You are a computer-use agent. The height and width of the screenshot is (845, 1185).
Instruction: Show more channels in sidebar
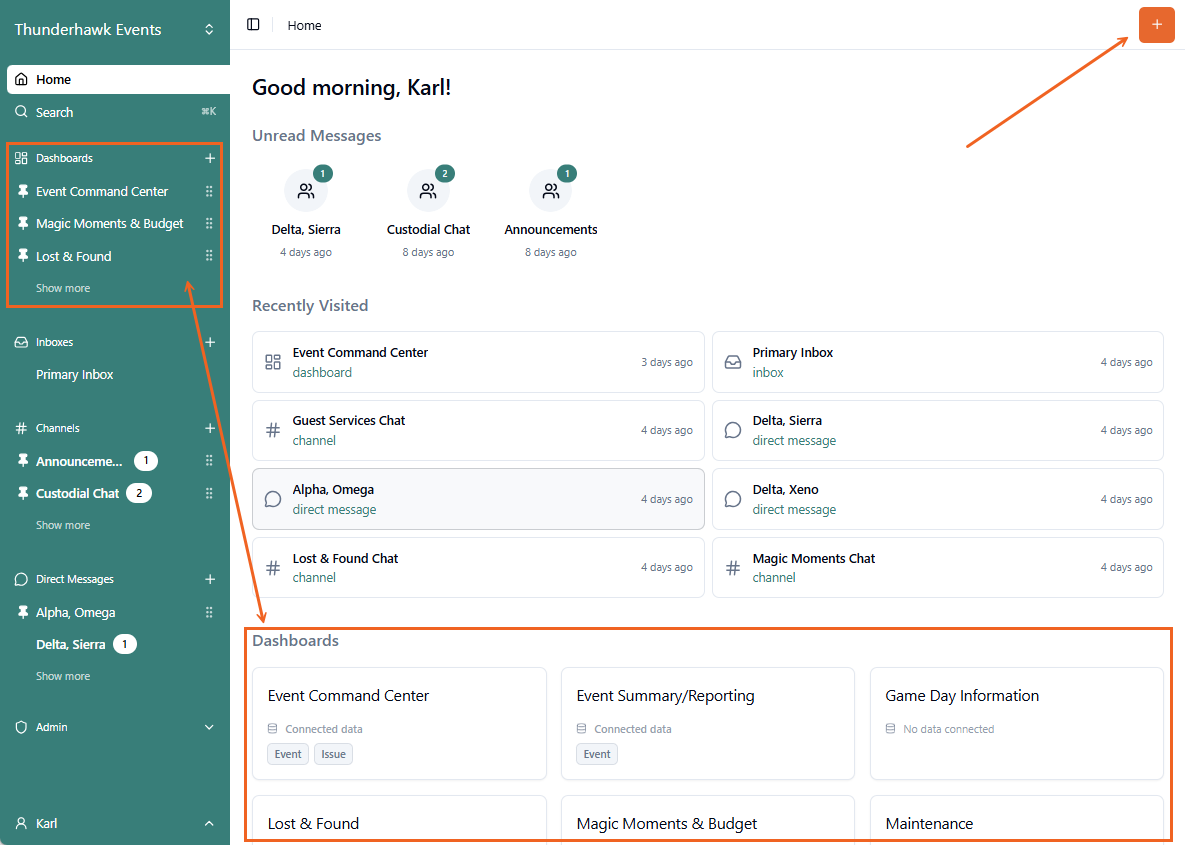click(63, 525)
